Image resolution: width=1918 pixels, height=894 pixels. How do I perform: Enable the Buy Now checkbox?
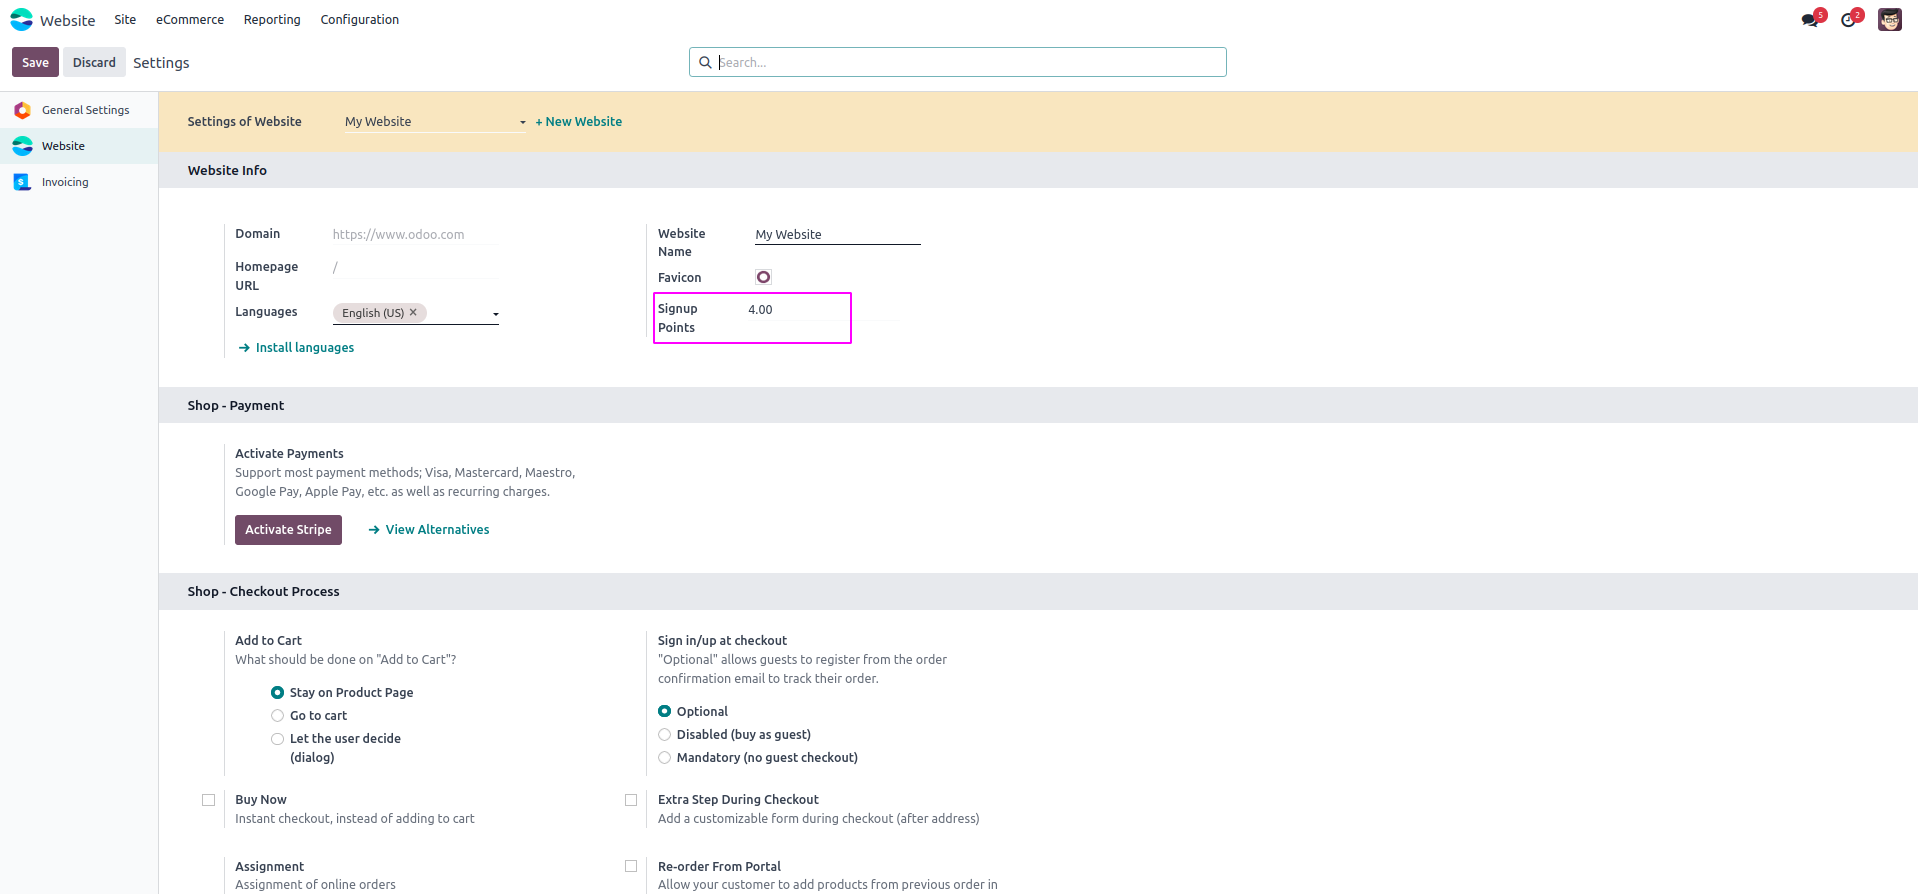tap(209, 800)
